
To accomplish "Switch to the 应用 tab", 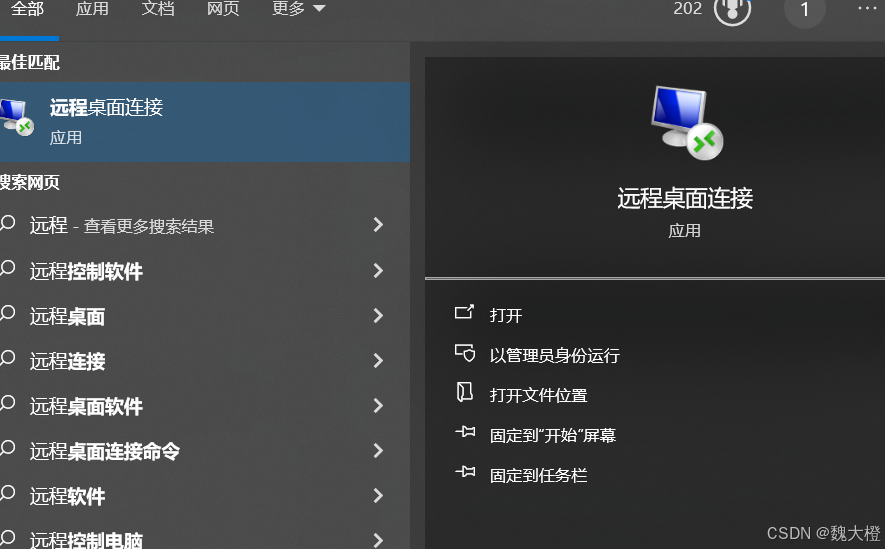I will 92,8.
